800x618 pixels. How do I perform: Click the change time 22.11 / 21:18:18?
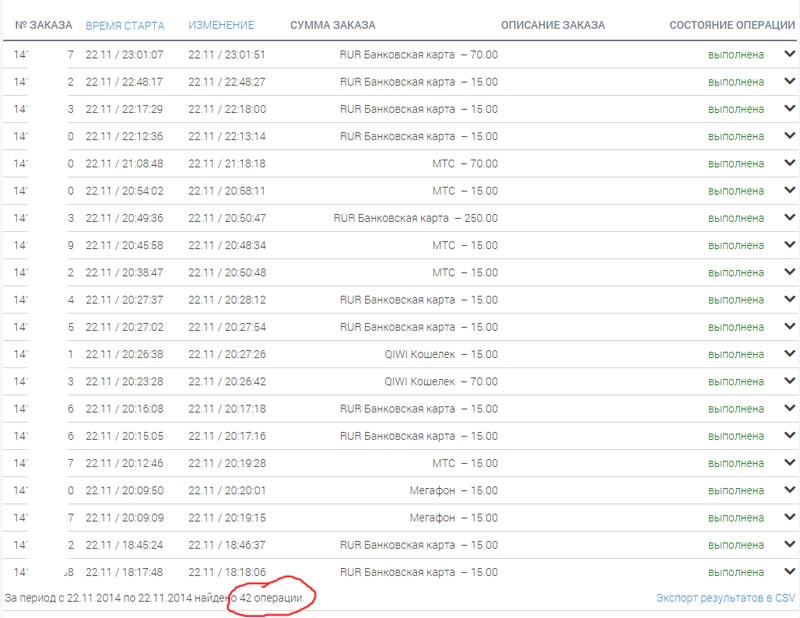pos(227,163)
